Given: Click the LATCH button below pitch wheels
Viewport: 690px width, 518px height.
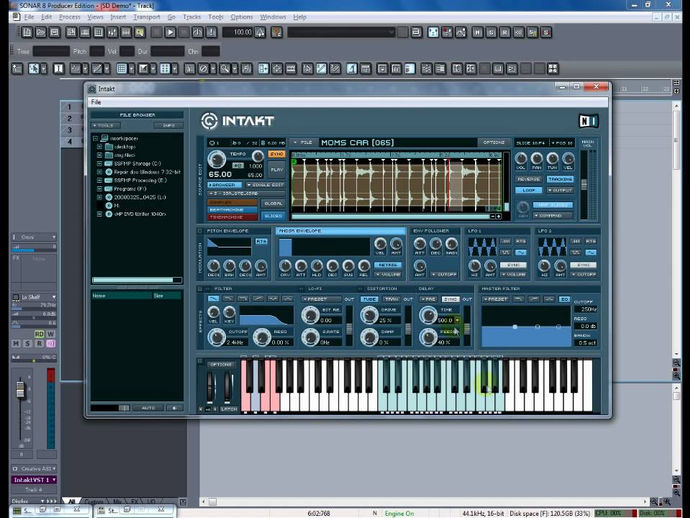Looking at the screenshot, I should coord(228,409).
